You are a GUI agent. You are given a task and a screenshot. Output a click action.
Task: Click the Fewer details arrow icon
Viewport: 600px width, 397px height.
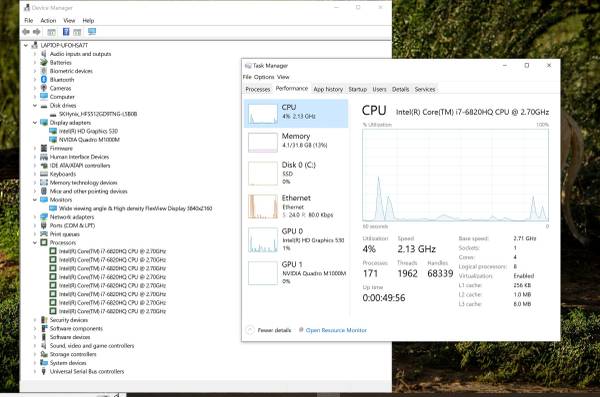249,330
